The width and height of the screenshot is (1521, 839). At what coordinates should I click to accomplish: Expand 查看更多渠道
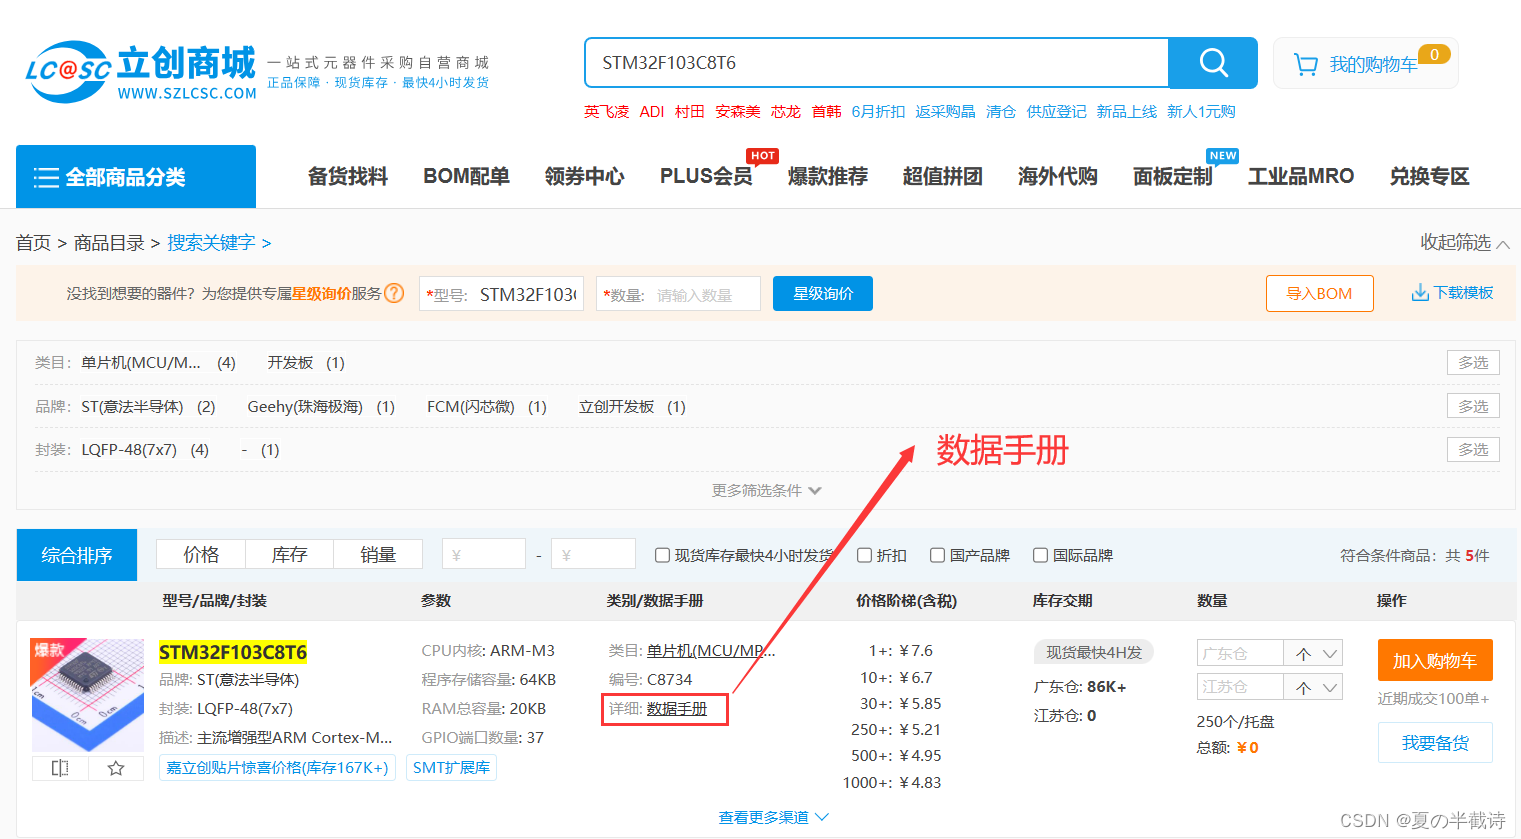click(773, 817)
